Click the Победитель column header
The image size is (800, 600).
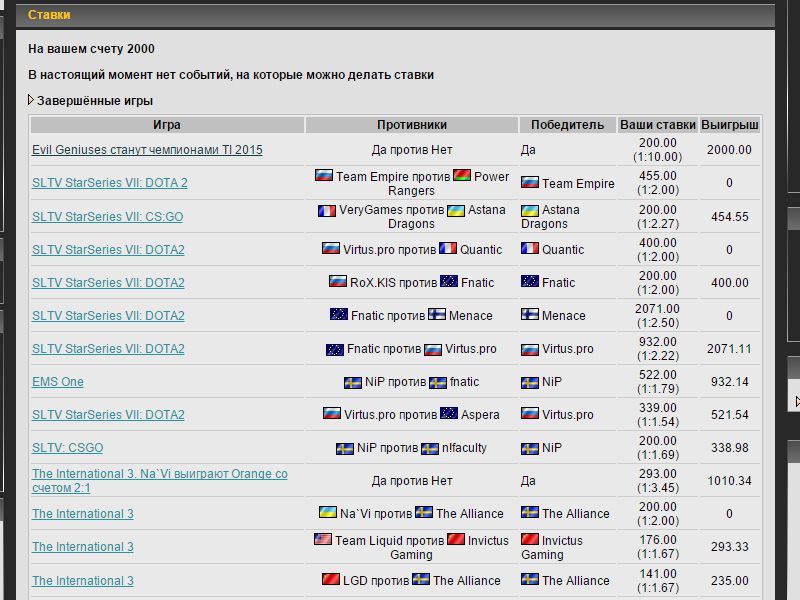(x=567, y=124)
